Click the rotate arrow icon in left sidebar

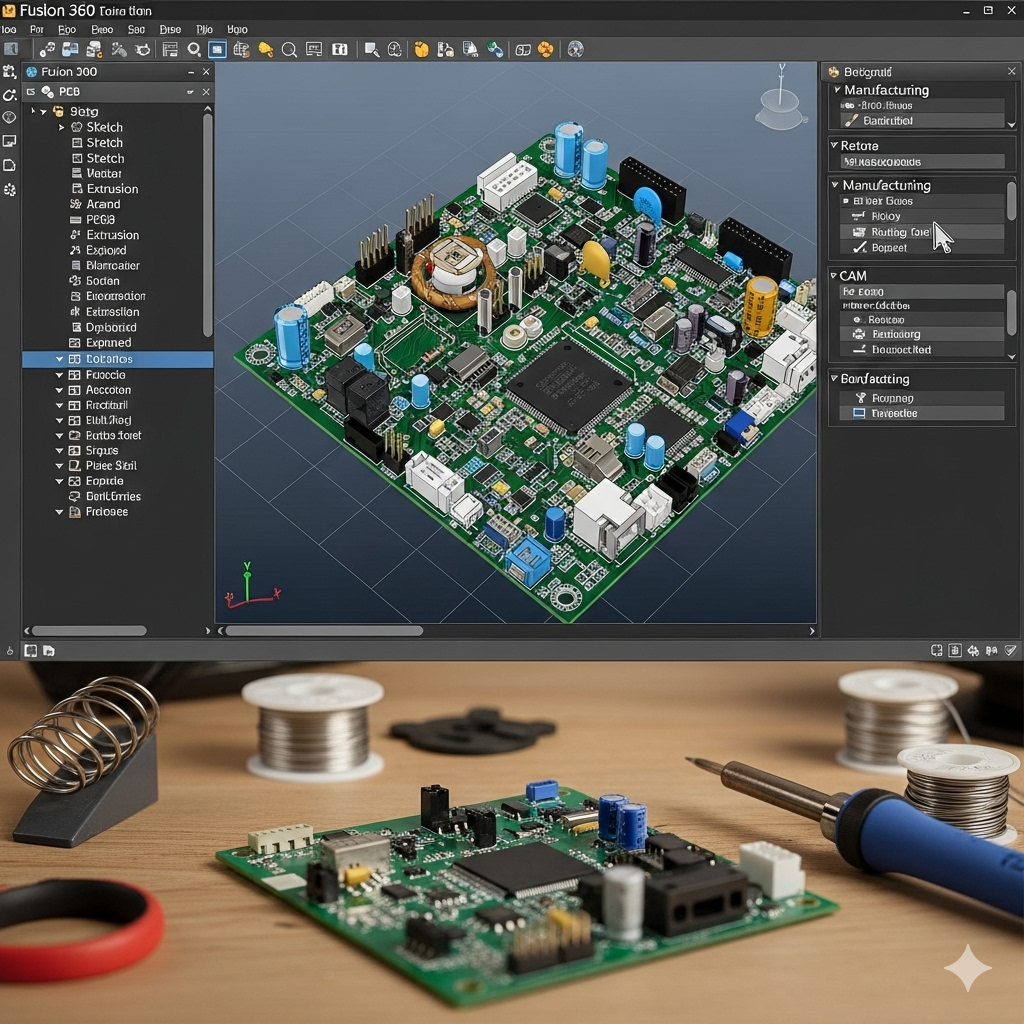coord(9,95)
